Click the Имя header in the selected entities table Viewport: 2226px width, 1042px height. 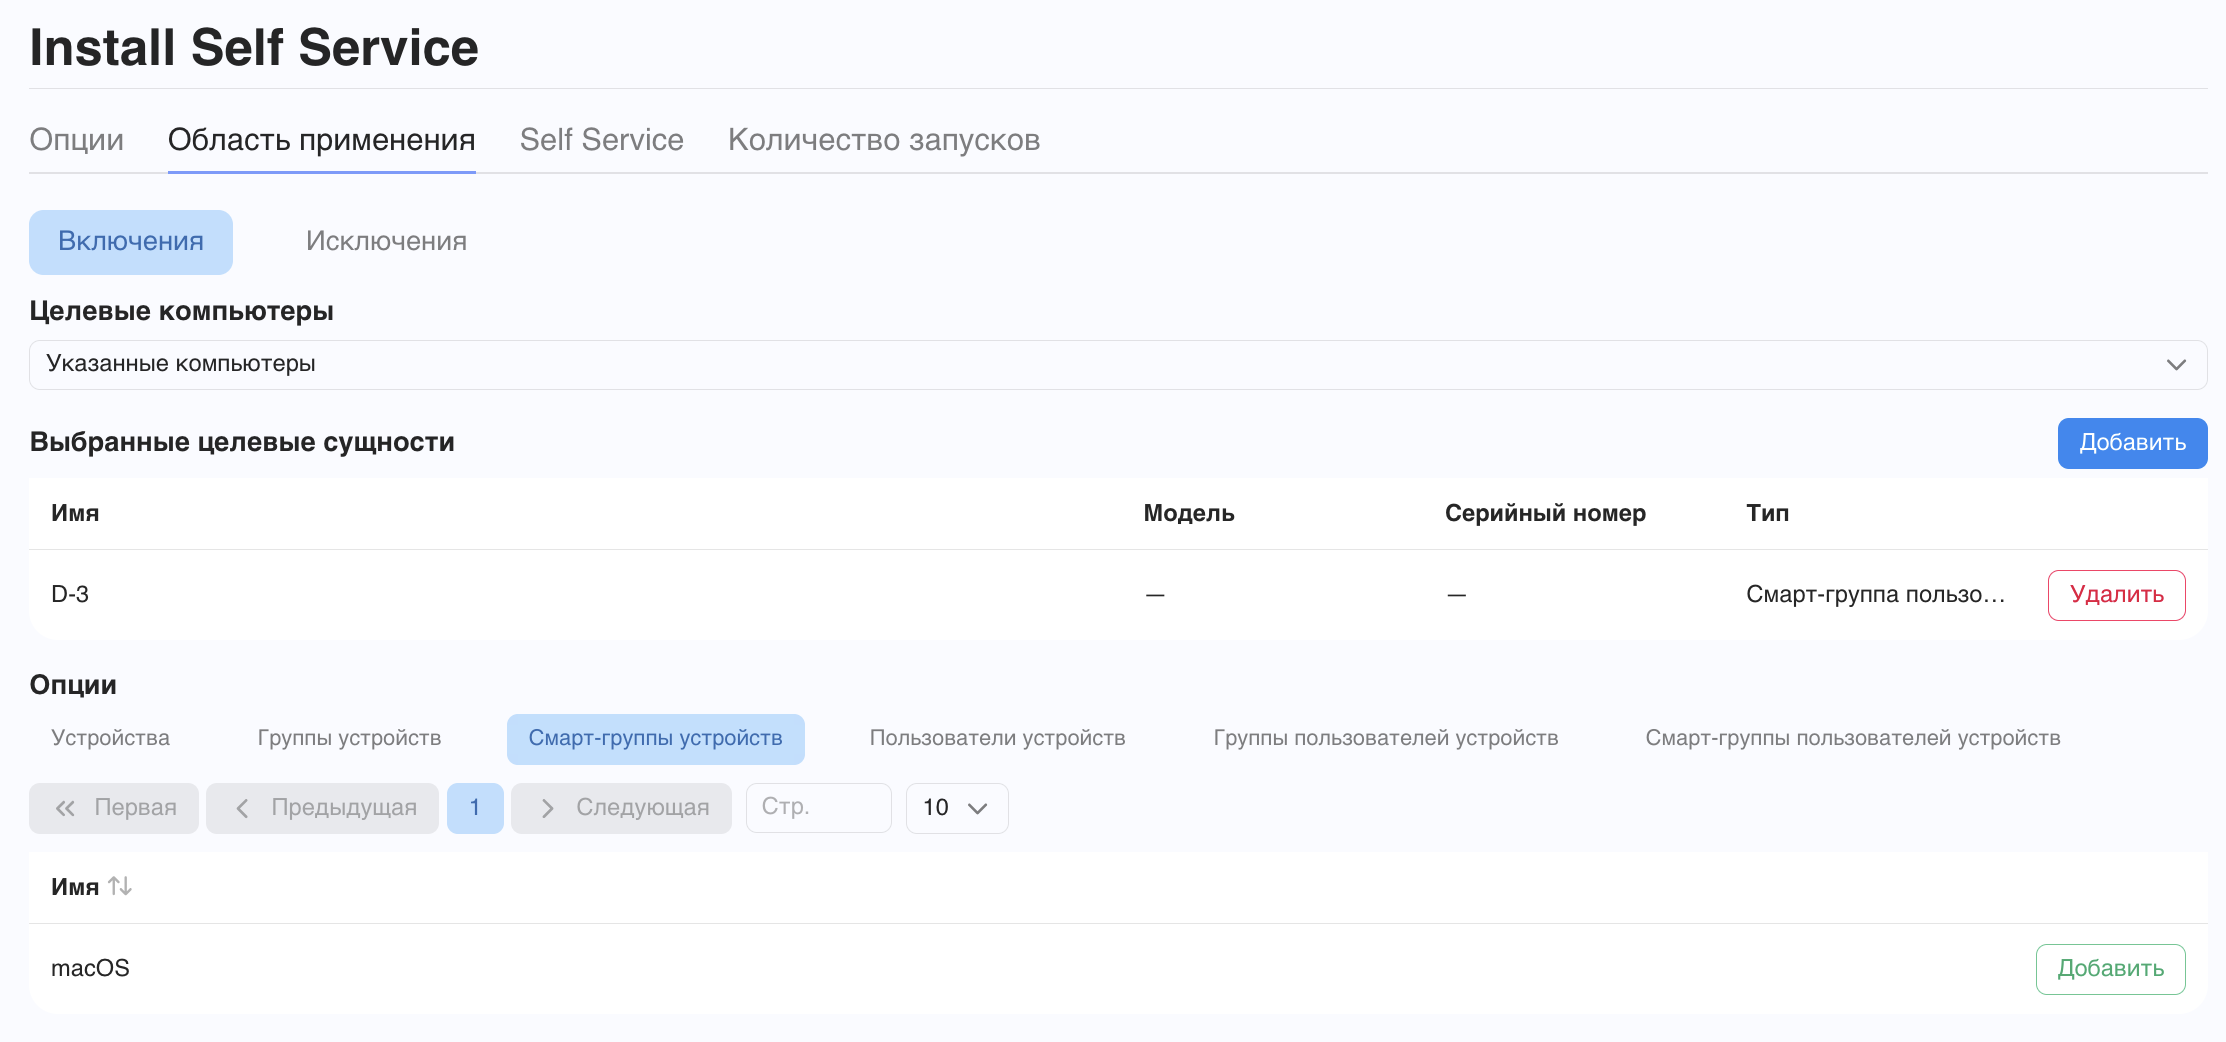point(75,514)
